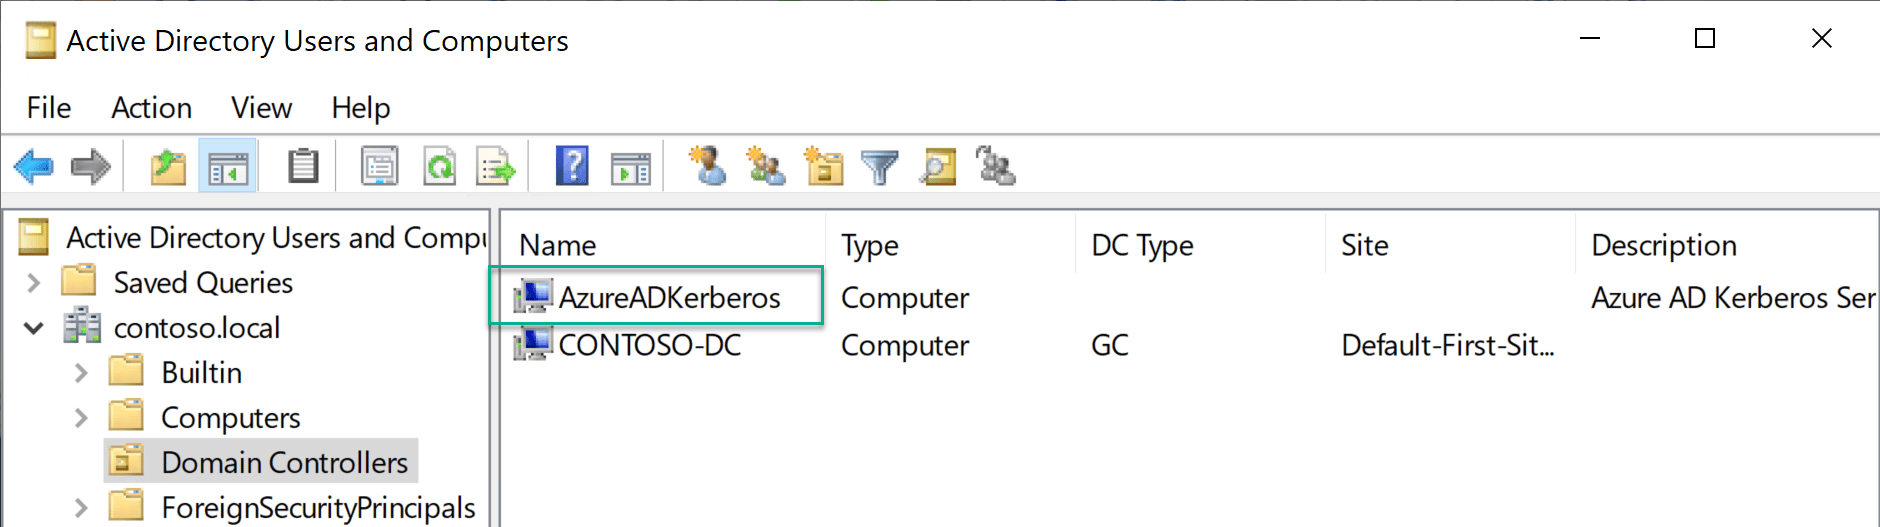Open filter options funnel icon
Screen dimensions: 1880x527
(x=880, y=167)
